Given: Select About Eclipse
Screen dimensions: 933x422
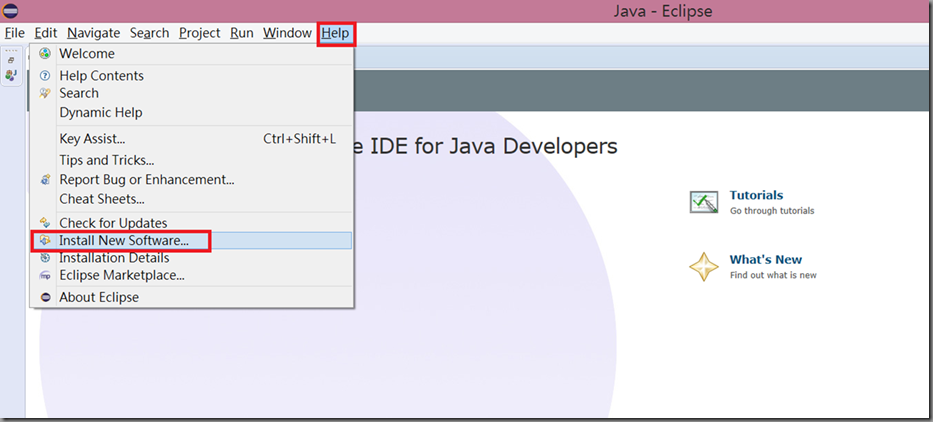Looking at the screenshot, I should point(192,297).
